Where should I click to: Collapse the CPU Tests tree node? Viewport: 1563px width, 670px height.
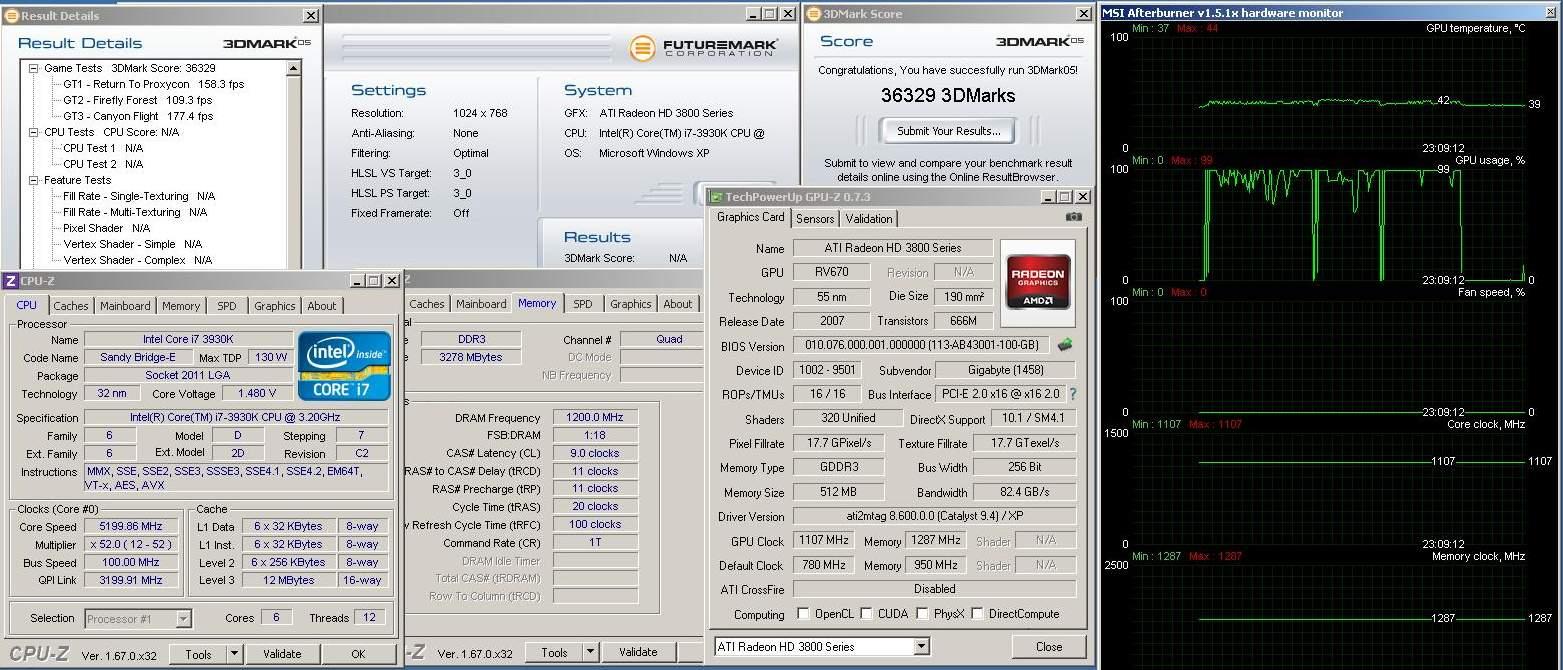33,132
